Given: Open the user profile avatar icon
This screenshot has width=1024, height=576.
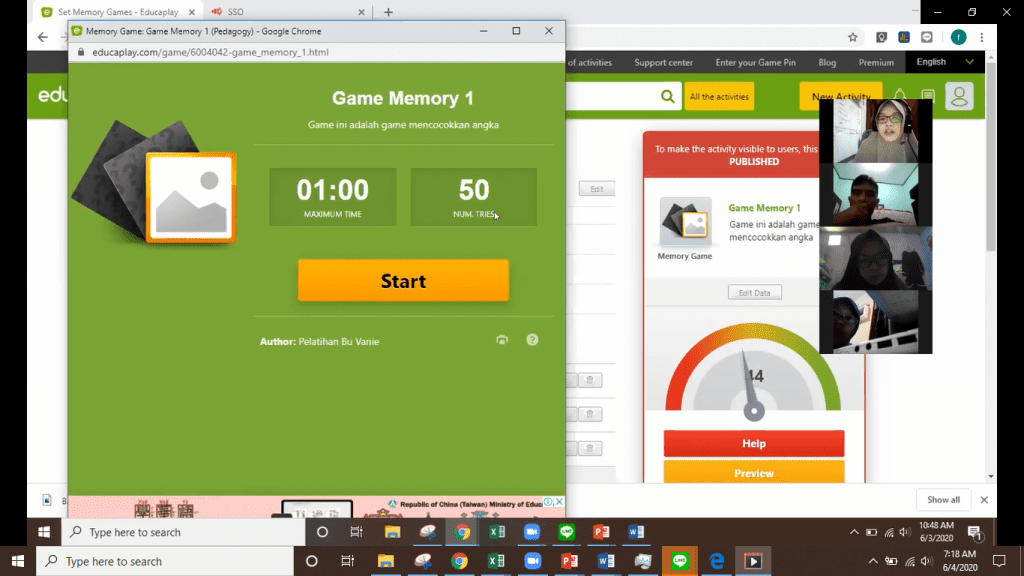Looking at the screenshot, I should [x=959, y=96].
